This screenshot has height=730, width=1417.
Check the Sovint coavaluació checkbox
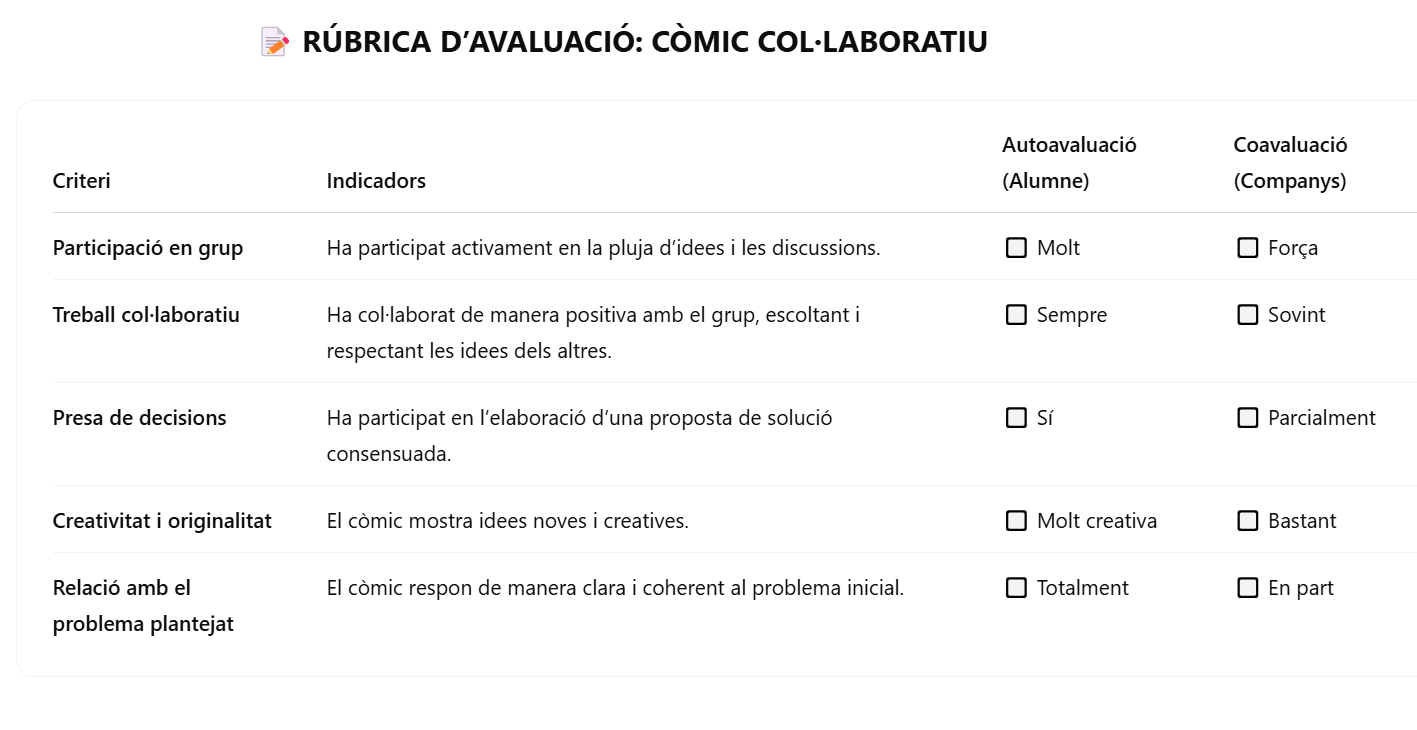(1247, 315)
